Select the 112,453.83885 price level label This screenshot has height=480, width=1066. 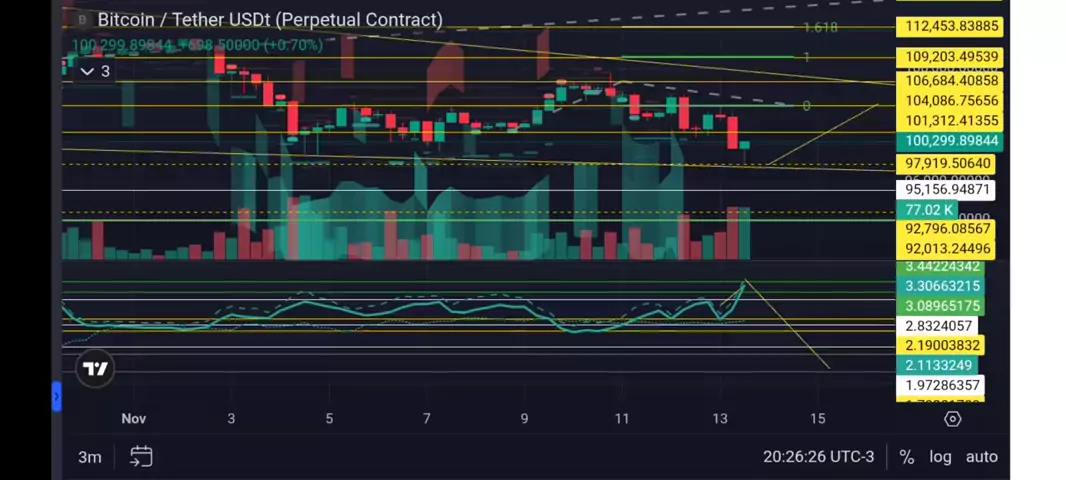coord(951,27)
